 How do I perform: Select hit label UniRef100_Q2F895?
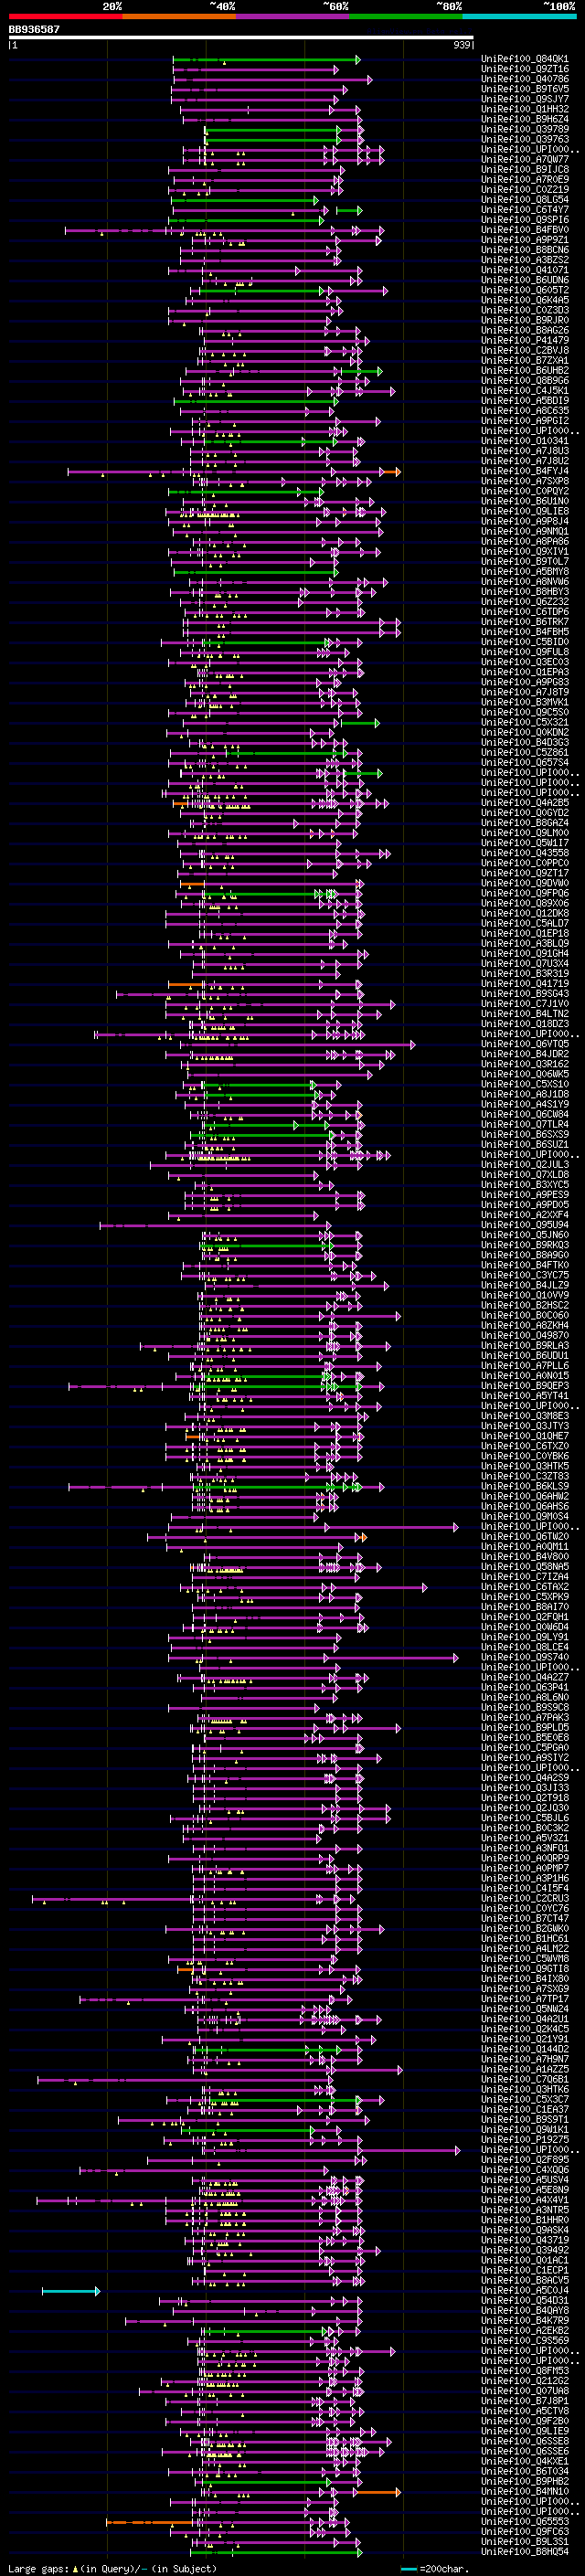coord(525,2160)
